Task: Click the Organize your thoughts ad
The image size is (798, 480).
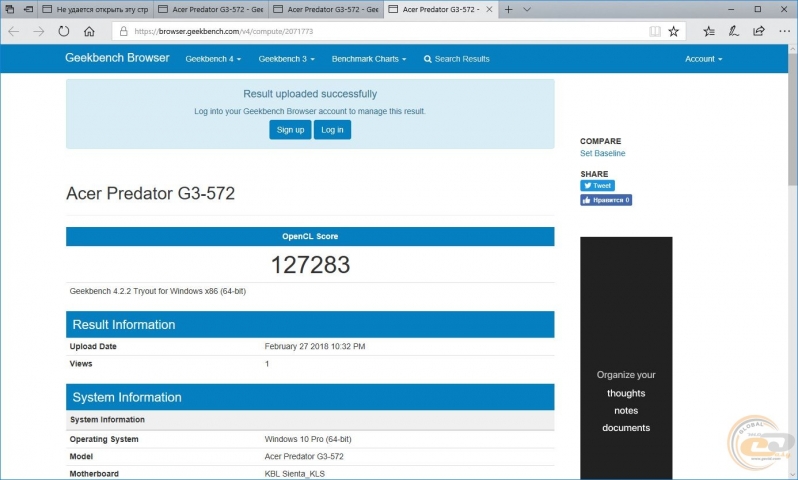Action: (x=626, y=357)
